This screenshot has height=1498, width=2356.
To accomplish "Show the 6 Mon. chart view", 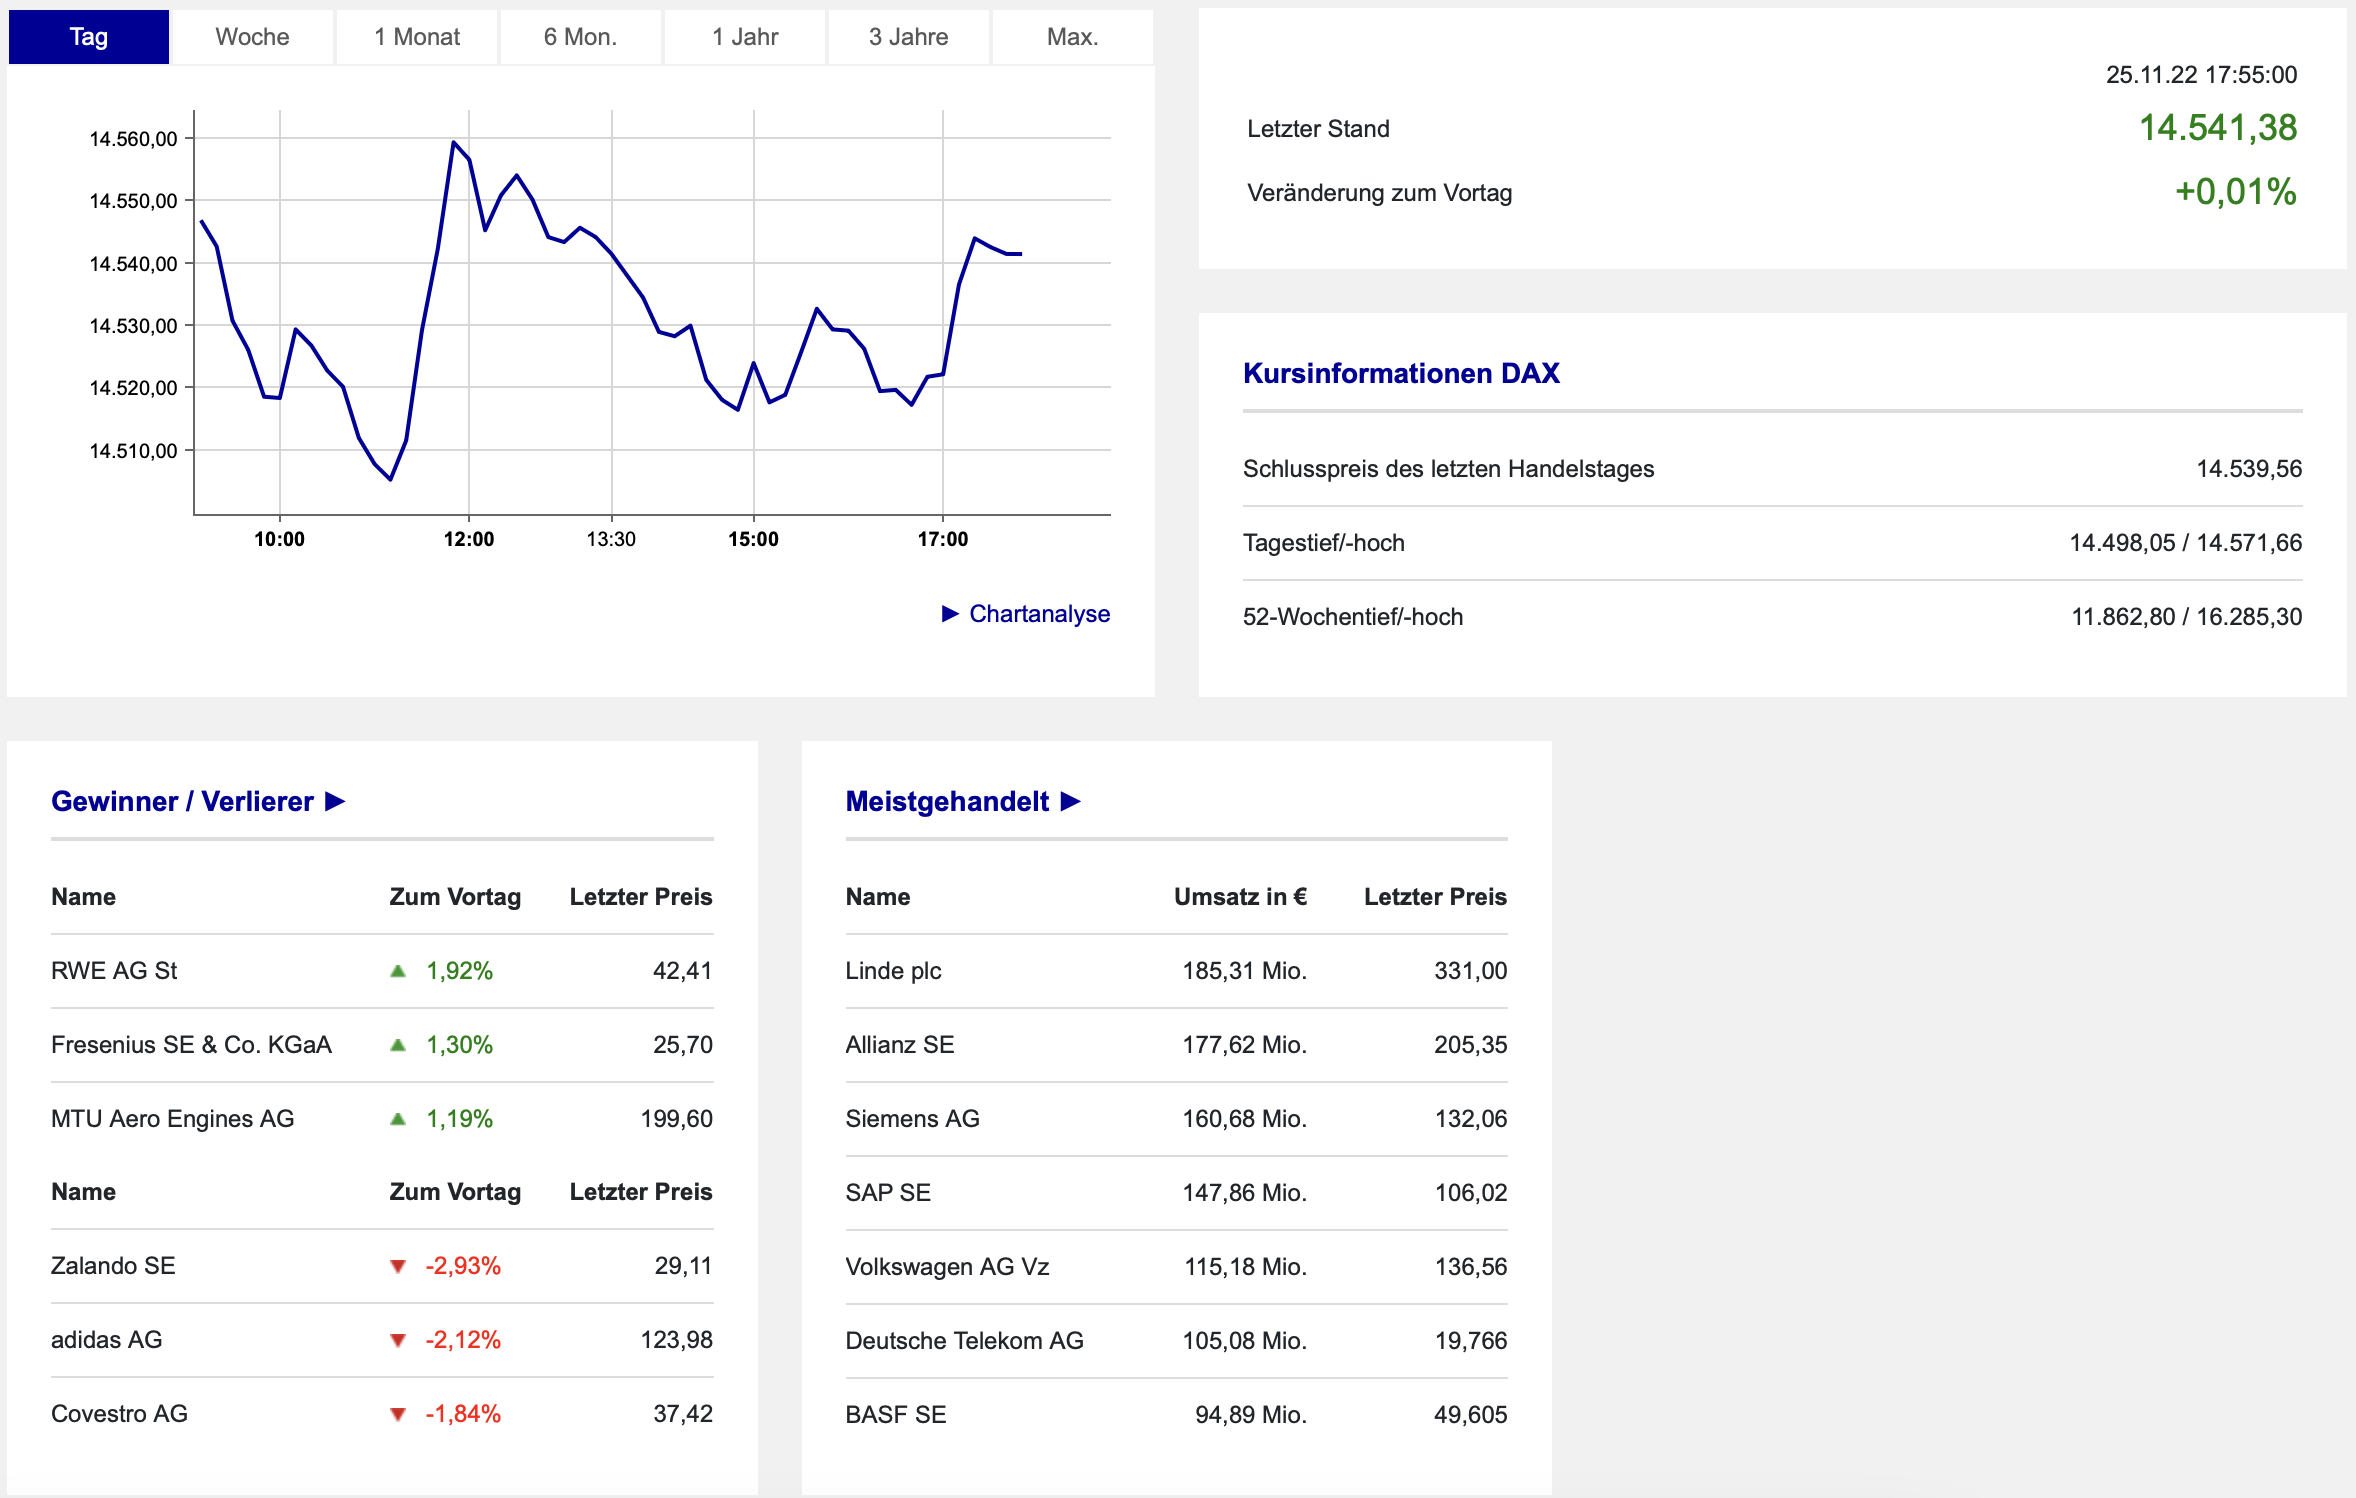I will tap(580, 37).
